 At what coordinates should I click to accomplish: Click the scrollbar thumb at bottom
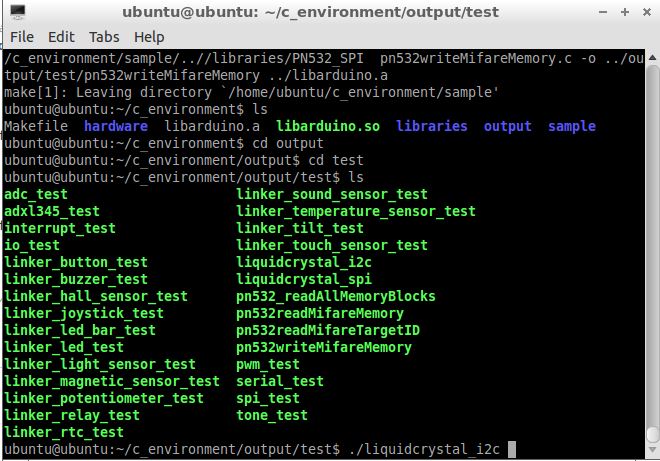click(x=652, y=435)
